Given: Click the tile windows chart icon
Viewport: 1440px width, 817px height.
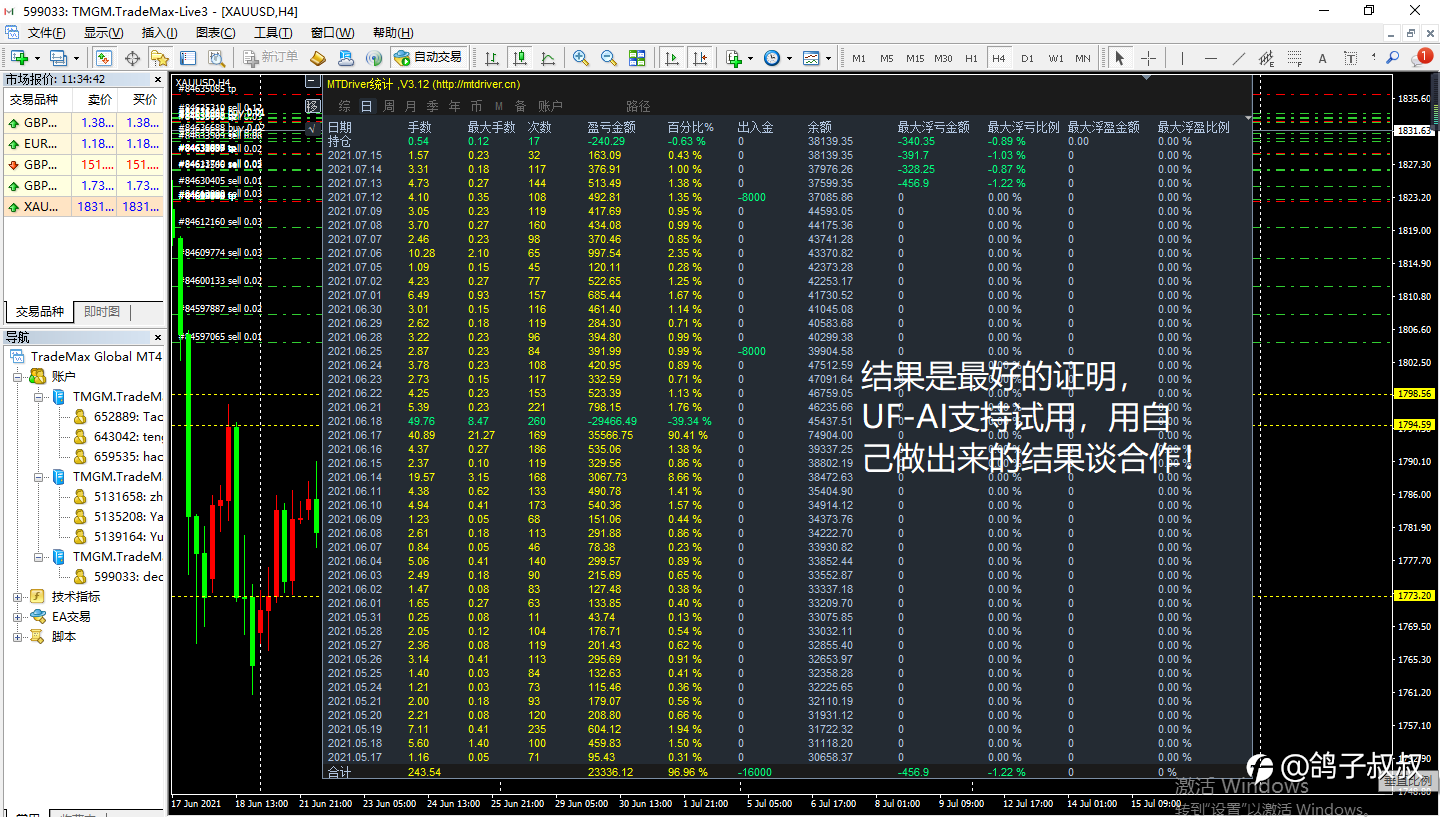Looking at the screenshot, I should (636, 58).
